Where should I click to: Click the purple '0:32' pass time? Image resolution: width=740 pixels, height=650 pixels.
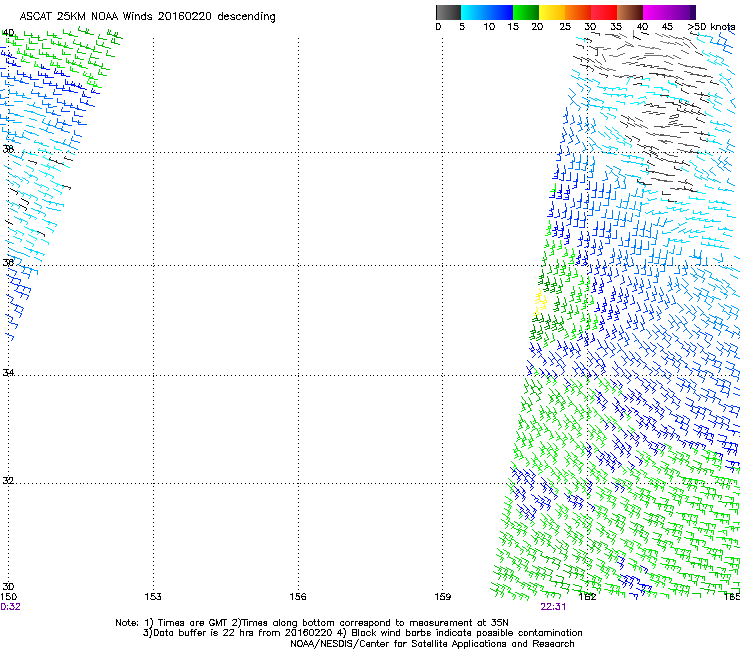tap(10, 607)
